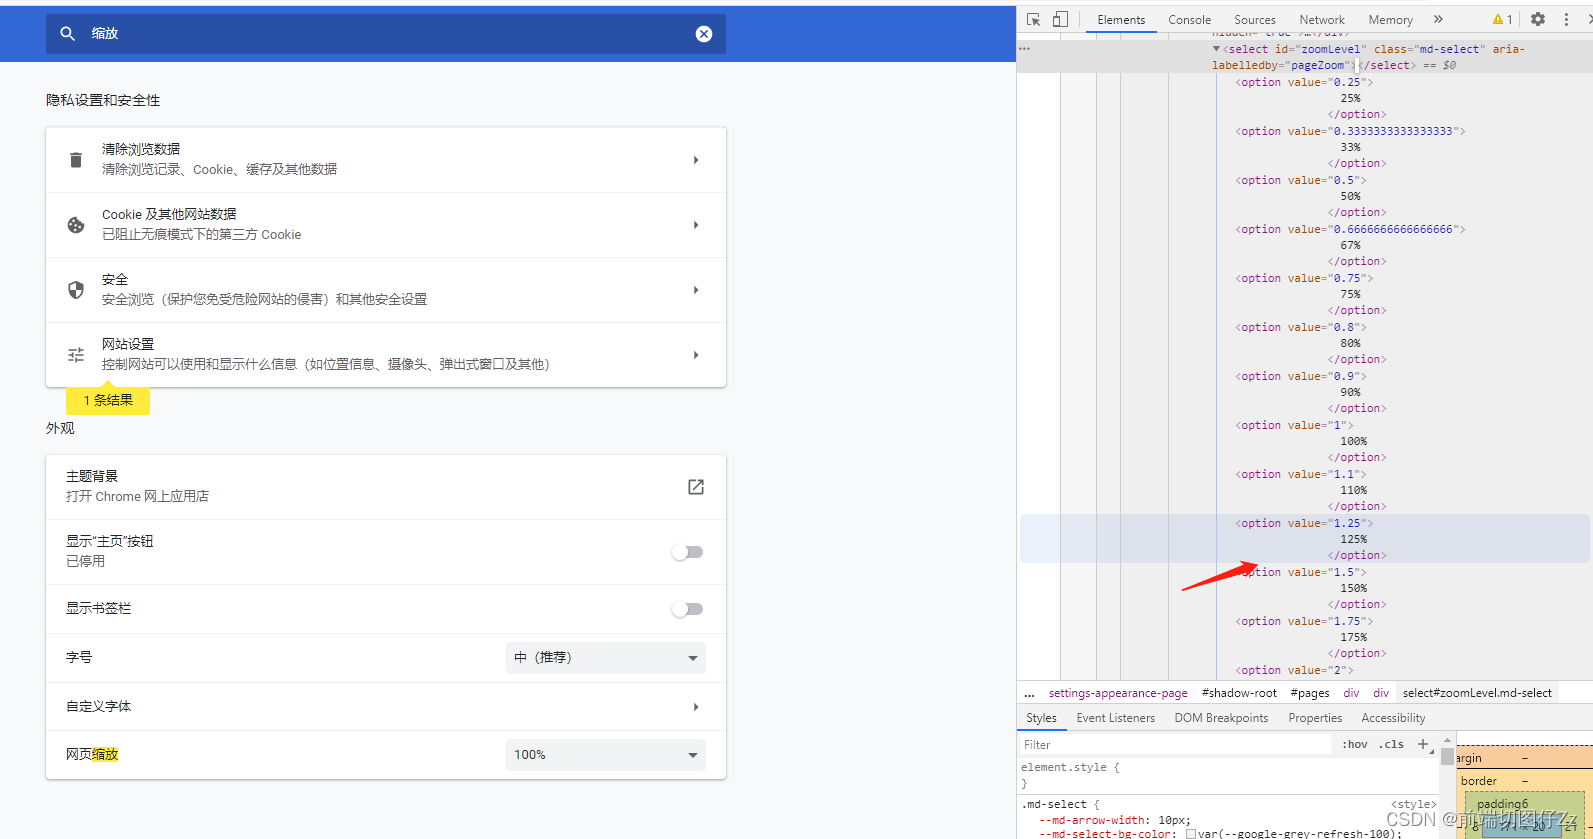1593x839 pixels.
Task: Open DevTools three-dot customize menu
Action: [1566, 19]
